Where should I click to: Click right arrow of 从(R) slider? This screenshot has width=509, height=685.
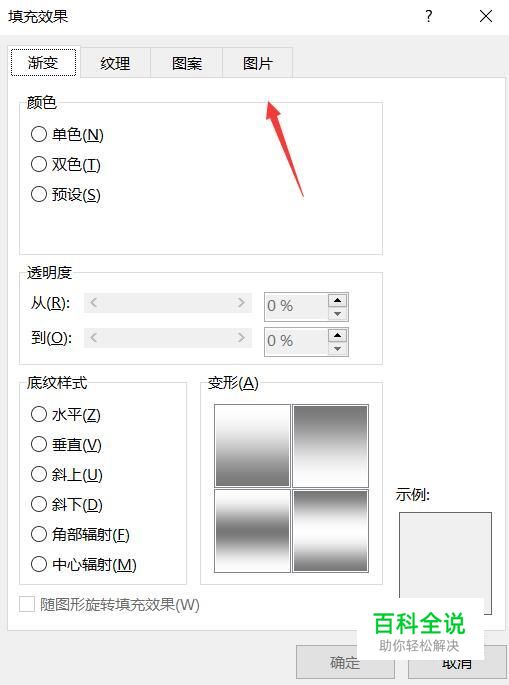[241, 303]
